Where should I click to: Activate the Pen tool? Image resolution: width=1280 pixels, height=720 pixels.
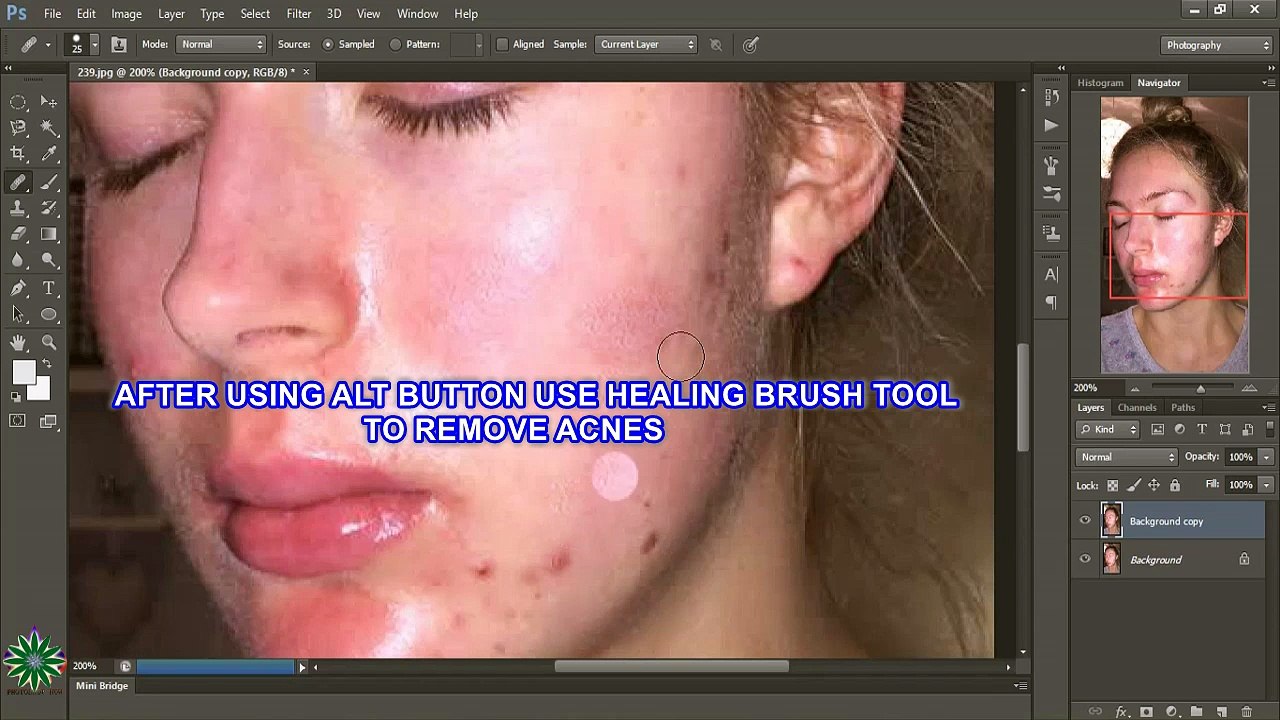[x=18, y=288]
